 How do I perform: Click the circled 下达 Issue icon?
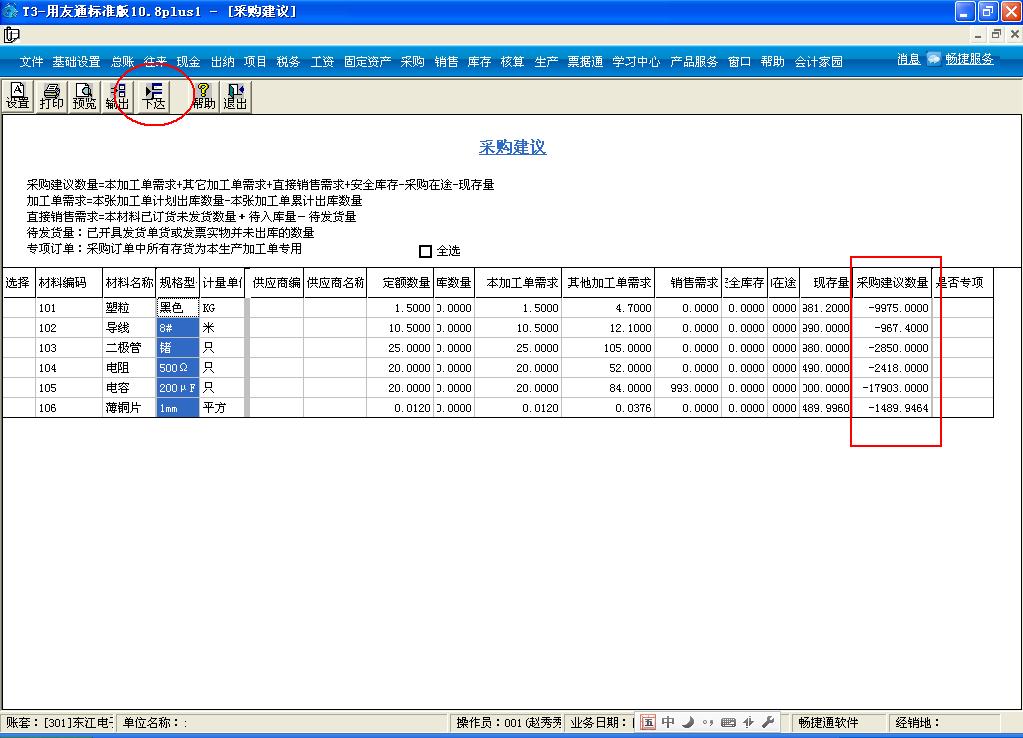(152, 96)
